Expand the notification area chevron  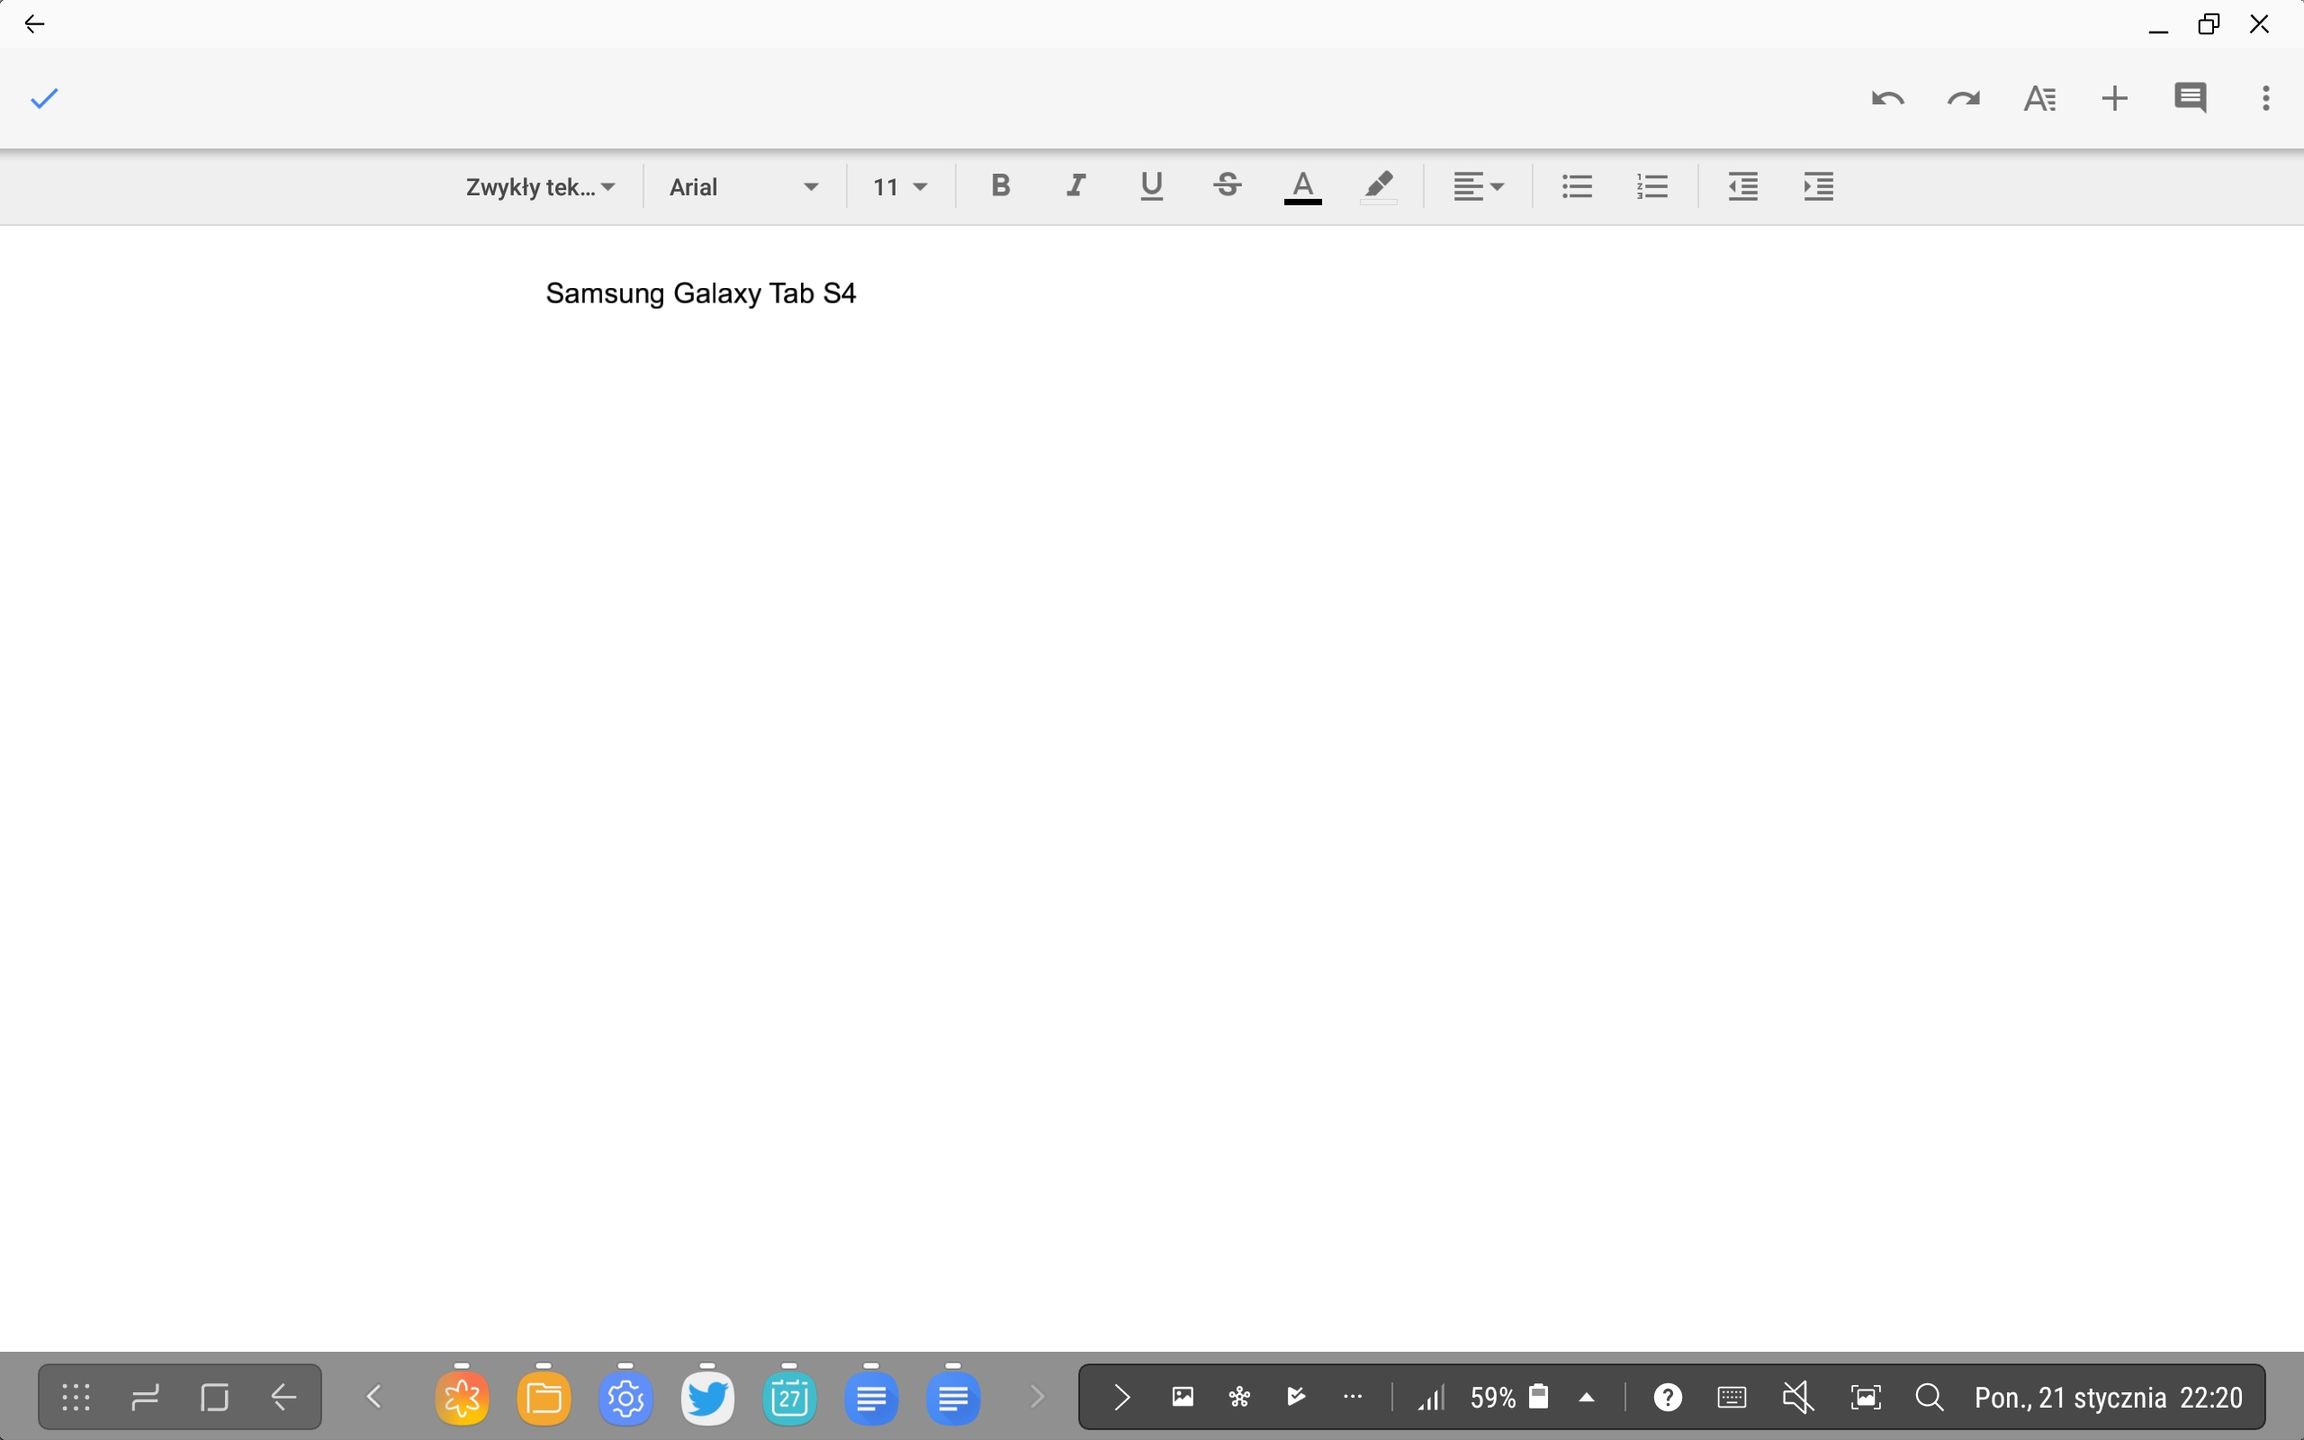(1121, 1397)
